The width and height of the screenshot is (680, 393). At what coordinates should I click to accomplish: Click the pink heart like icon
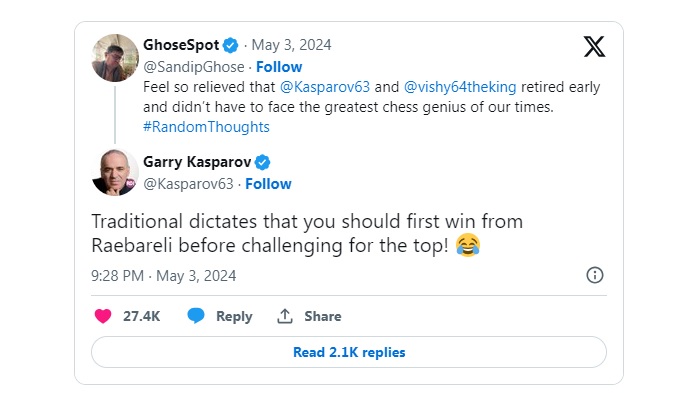[x=103, y=316]
